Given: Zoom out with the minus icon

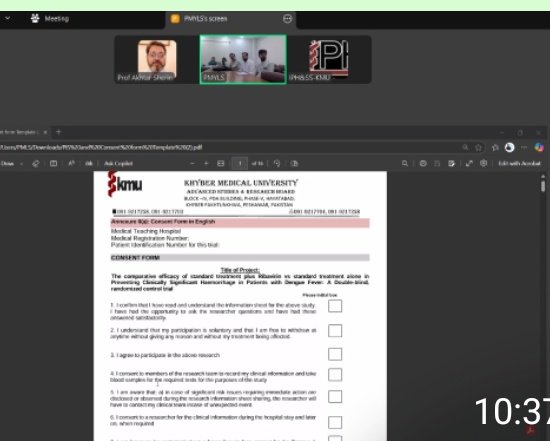Looking at the screenshot, I should 192,163.
